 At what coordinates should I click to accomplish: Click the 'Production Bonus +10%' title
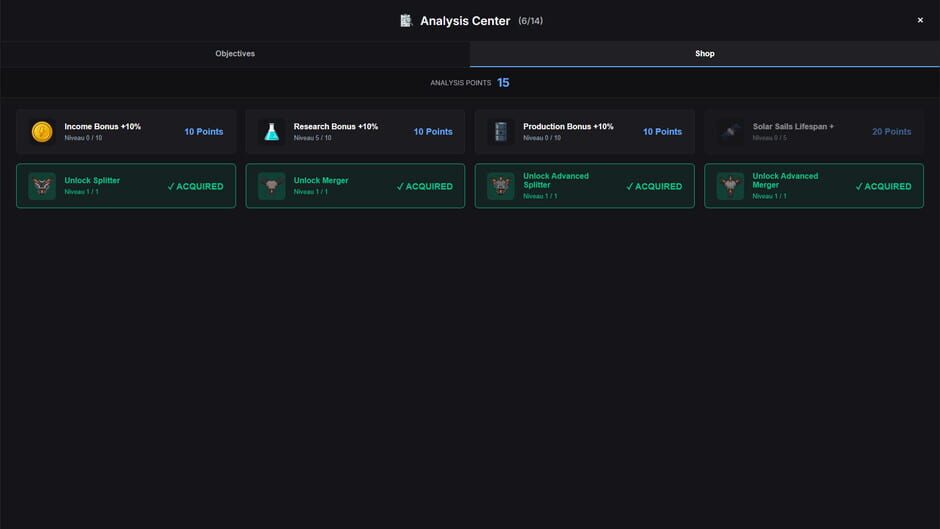coord(568,127)
